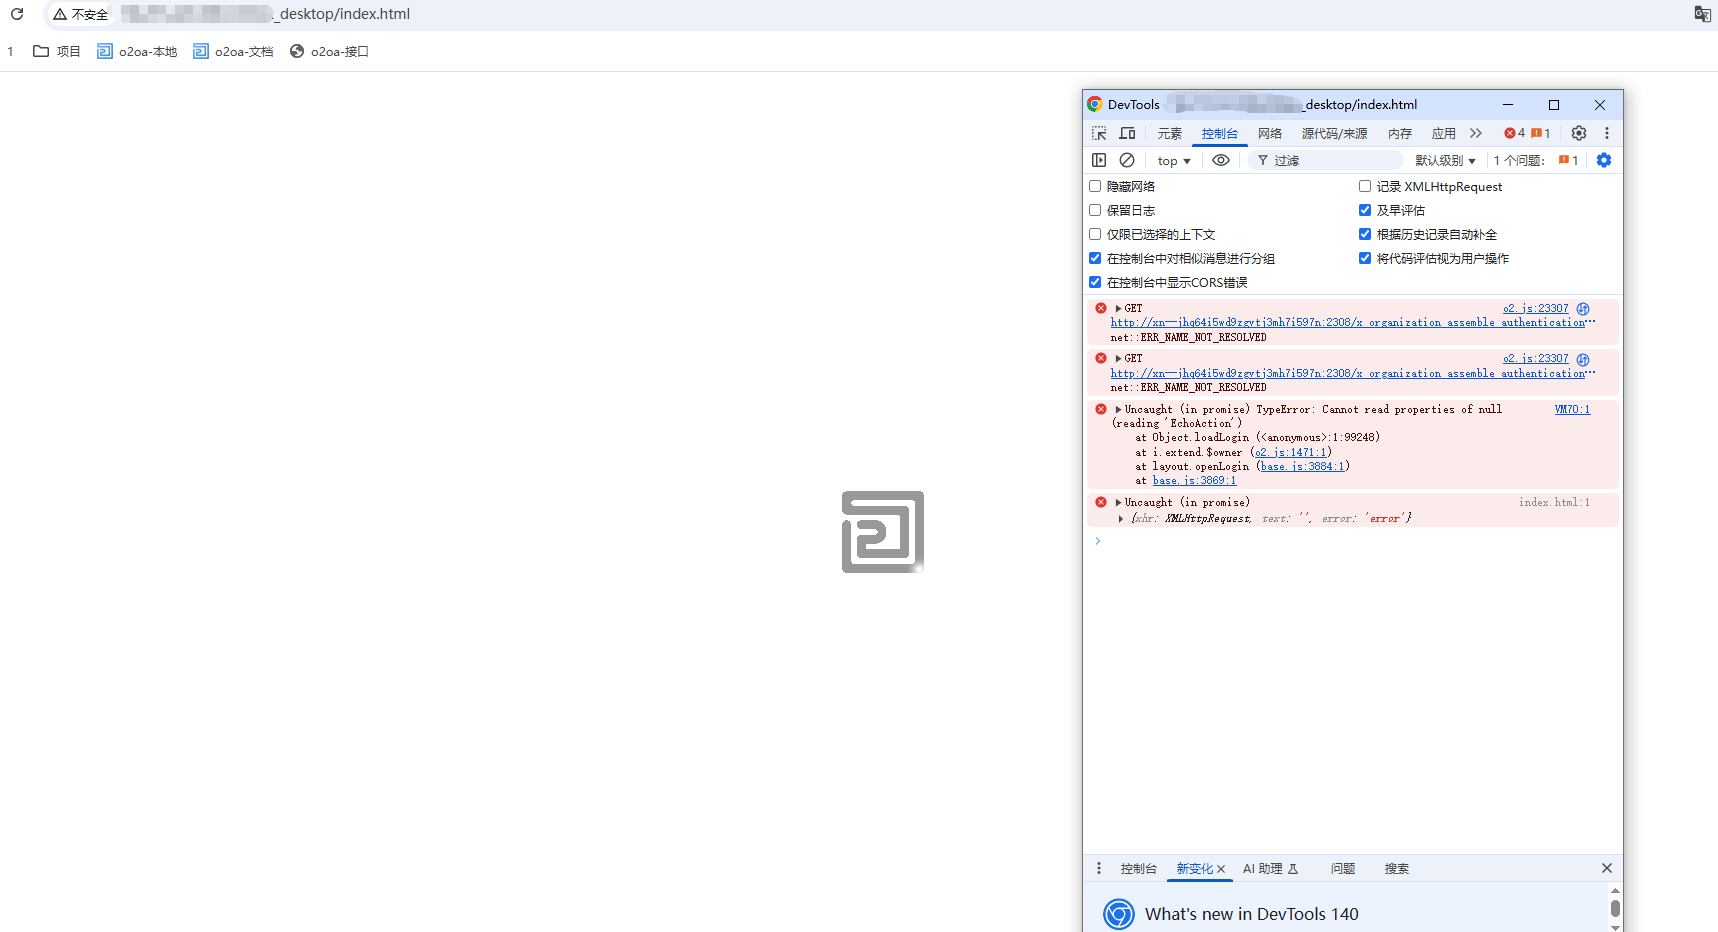The image size is (1718, 932).
Task: Enable the 记录 XMLHttpRequest checkbox
Action: tap(1365, 186)
